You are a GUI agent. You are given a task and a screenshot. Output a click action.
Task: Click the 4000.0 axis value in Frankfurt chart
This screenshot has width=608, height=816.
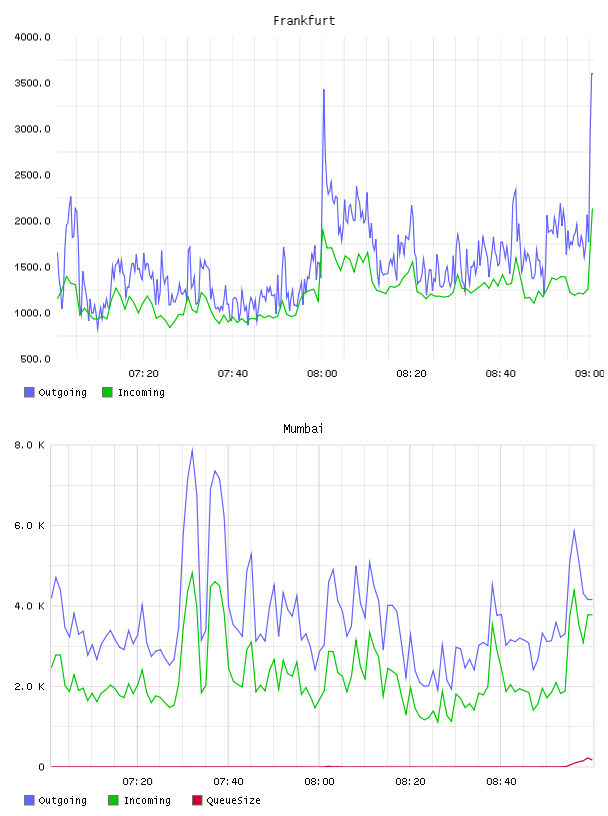click(32, 37)
